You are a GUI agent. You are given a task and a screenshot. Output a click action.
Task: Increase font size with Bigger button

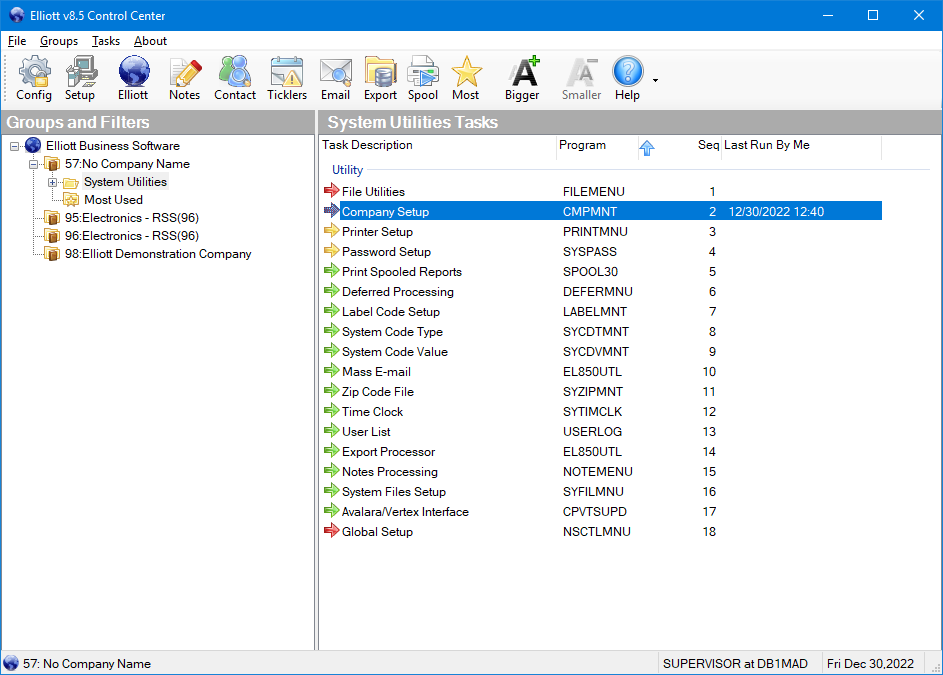522,78
